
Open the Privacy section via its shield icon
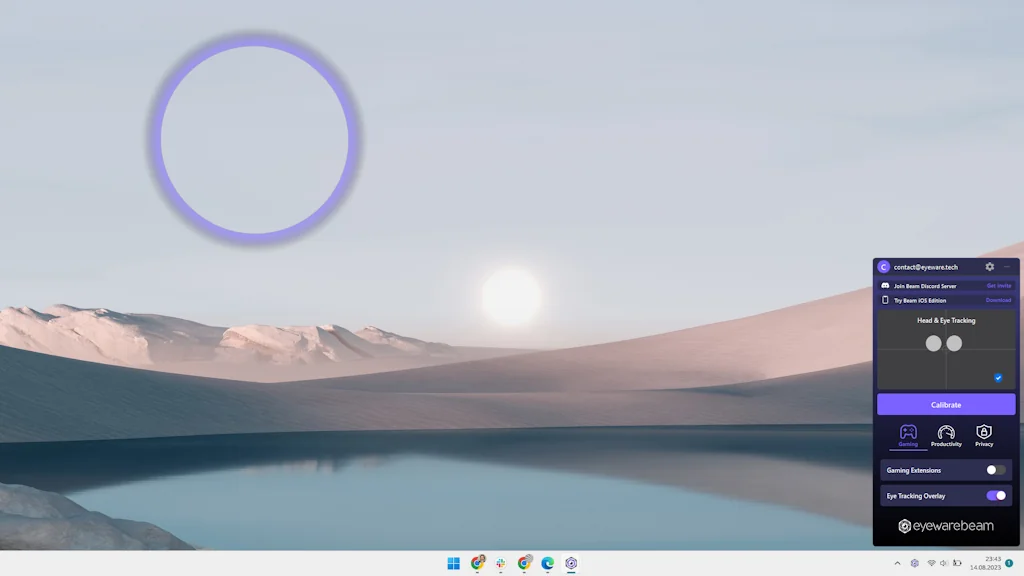click(984, 432)
